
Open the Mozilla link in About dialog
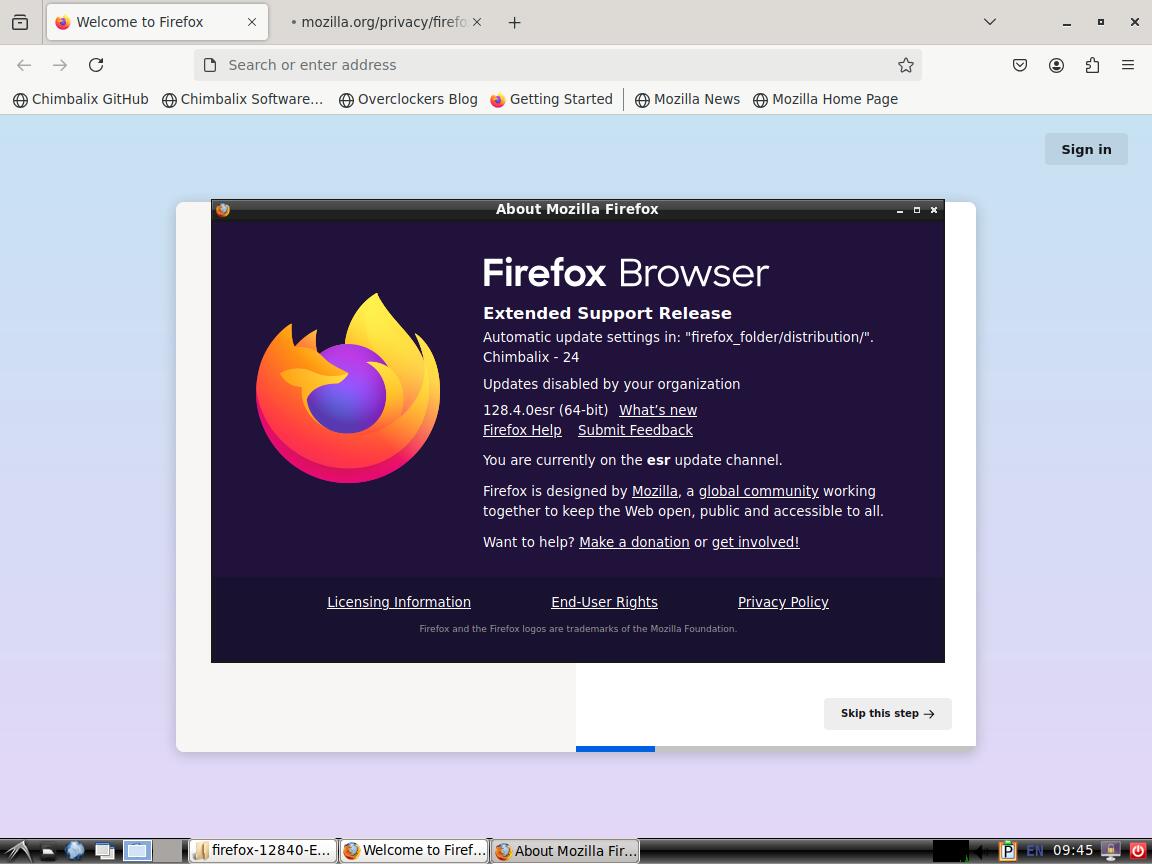coord(655,491)
